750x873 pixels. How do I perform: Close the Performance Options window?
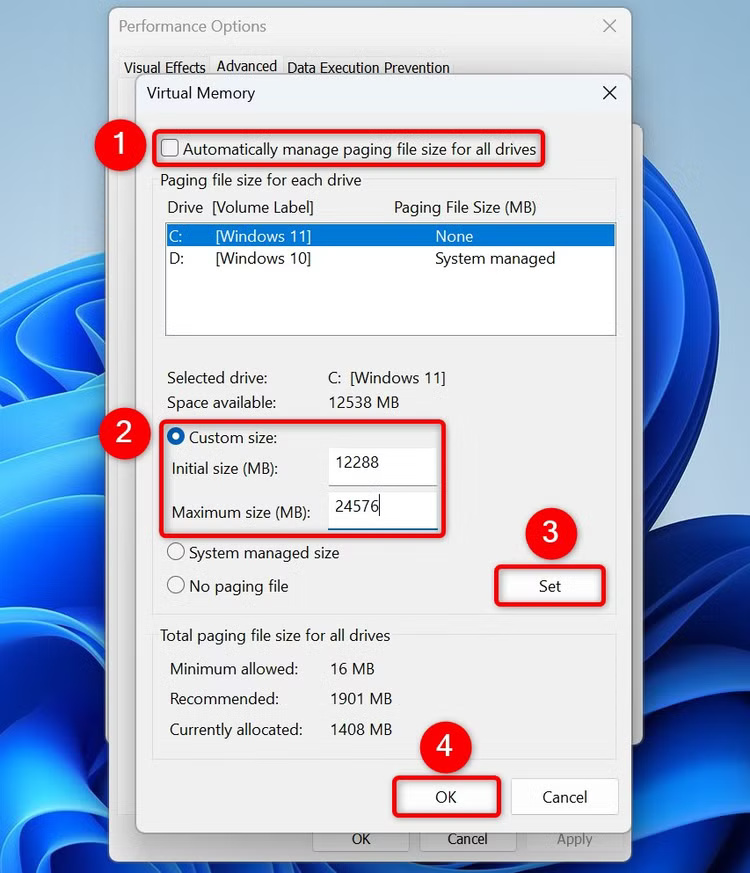click(x=609, y=27)
